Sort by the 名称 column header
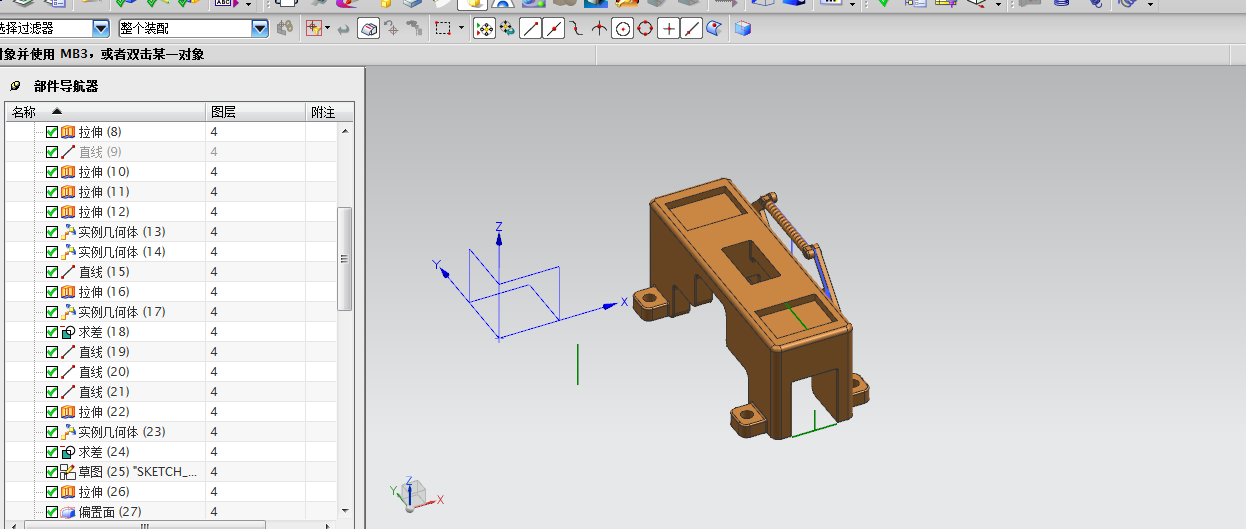The width and height of the screenshot is (1246, 529). [105, 112]
